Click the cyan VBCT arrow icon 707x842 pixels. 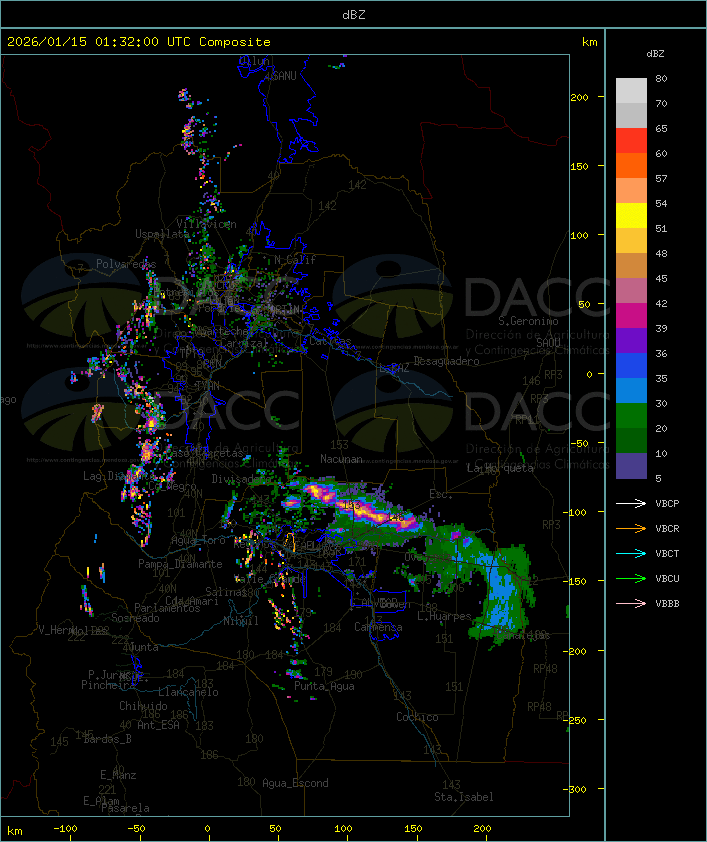coord(632,553)
